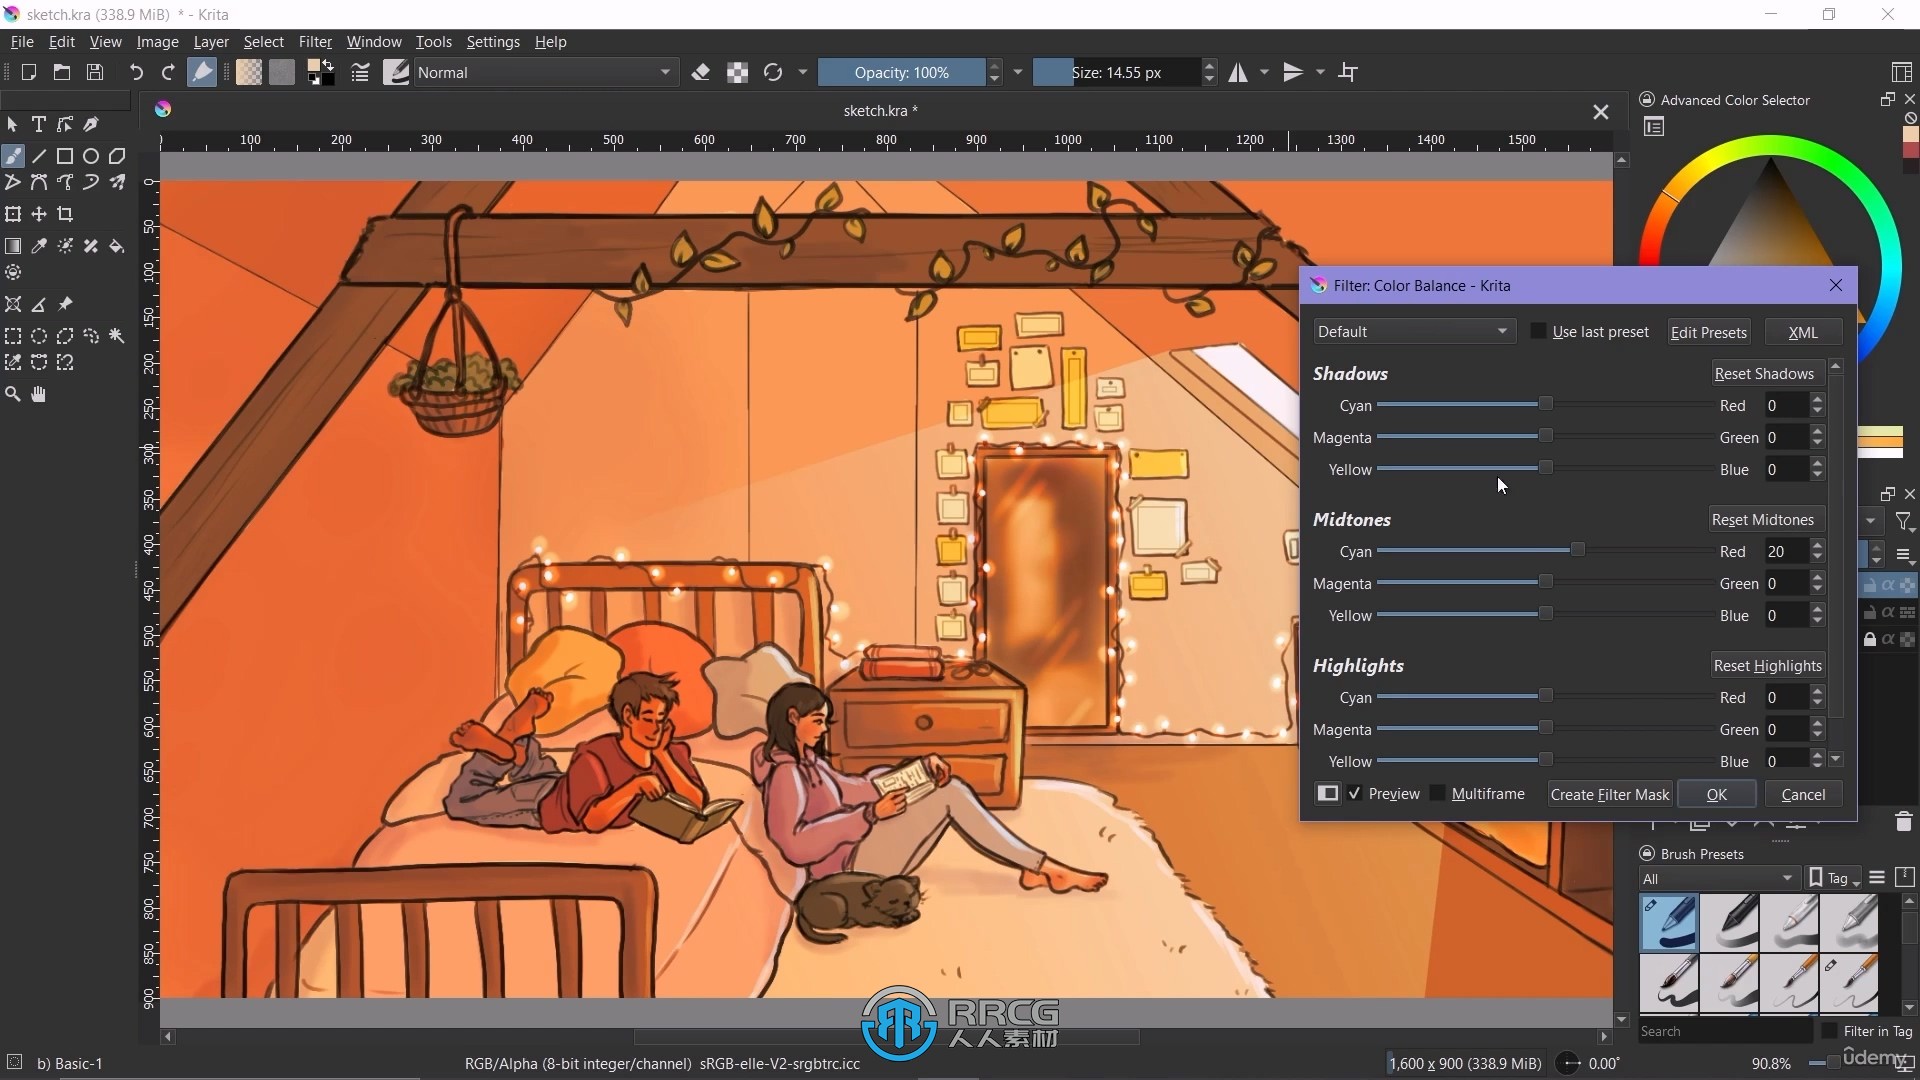This screenshot has height=1080, width=1920.
Task: Select the Contiguous Selection magic wand tool
Action: (x=117, y=336)
